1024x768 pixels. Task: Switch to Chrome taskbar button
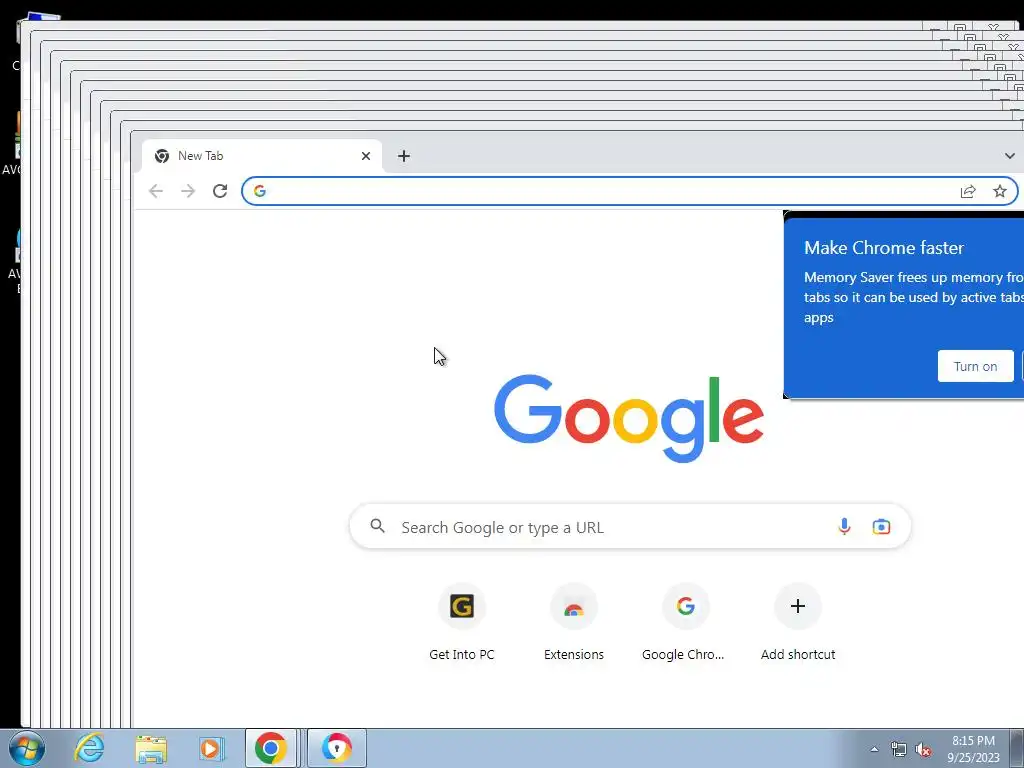pyautogui.click(x=270, y=748)
